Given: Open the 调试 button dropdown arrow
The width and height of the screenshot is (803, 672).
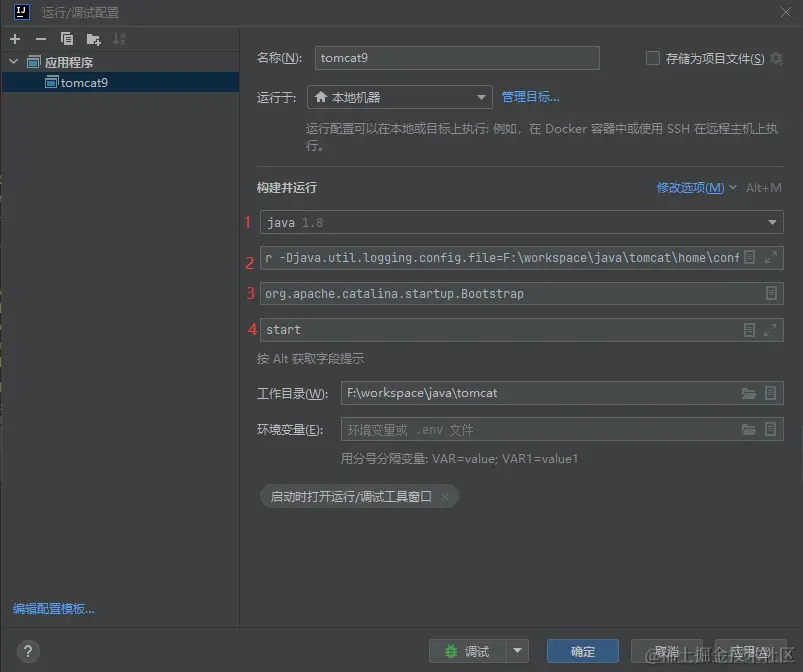Looking at the screenshot, I should [517, 651].
